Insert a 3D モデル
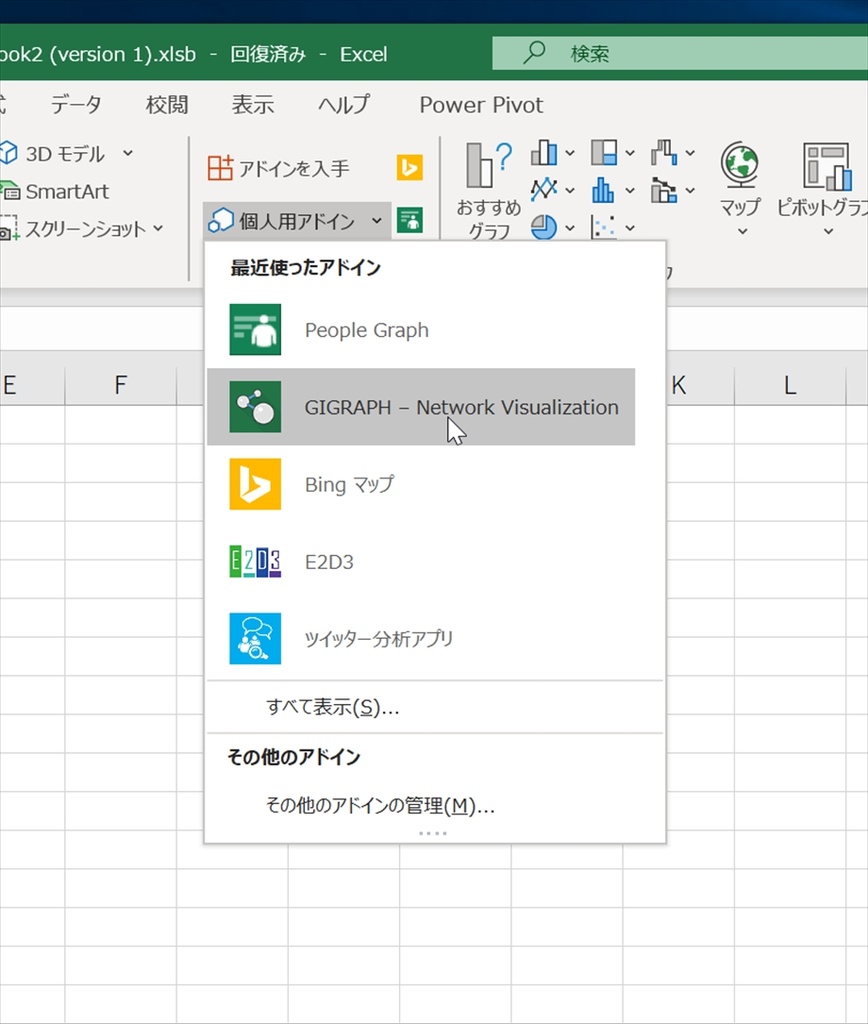868x1024 pixels. click(52, 153)
